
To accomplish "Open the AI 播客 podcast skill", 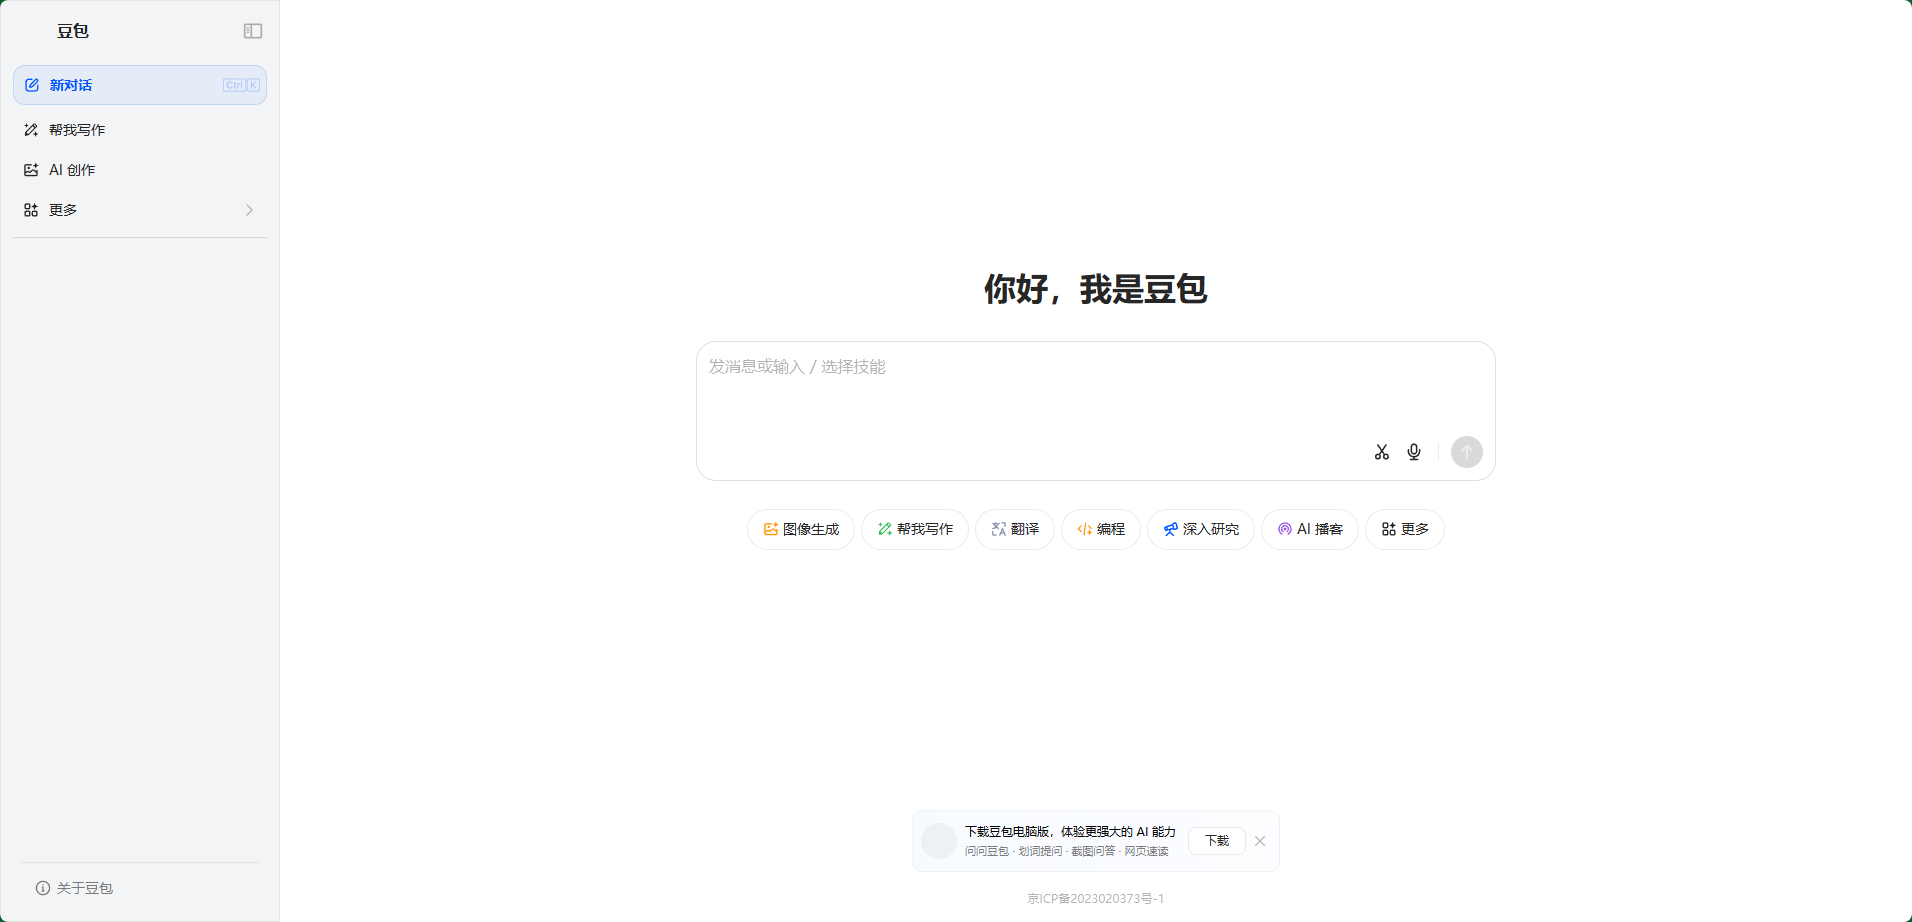I will pos(1310,529).
